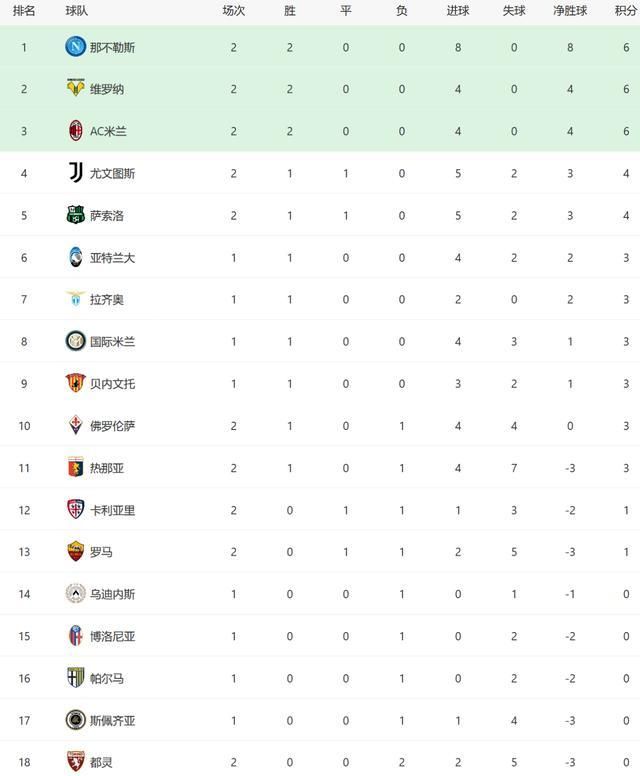This screenshot has height=776, width=640.
Task: Click the Inter Milan circular logo
Action: point(75,341)
